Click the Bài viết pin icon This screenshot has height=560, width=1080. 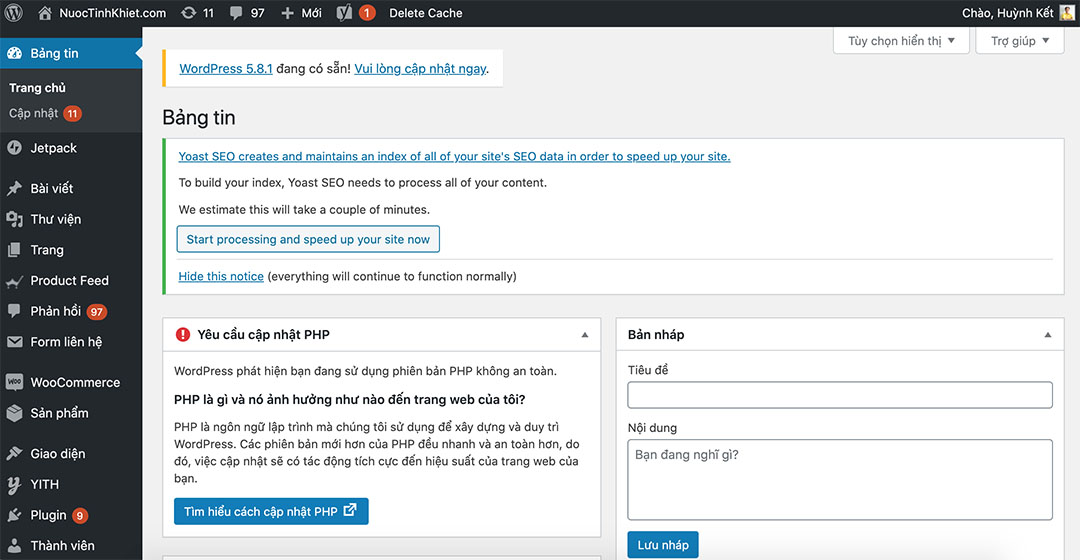tap(14, 188)
